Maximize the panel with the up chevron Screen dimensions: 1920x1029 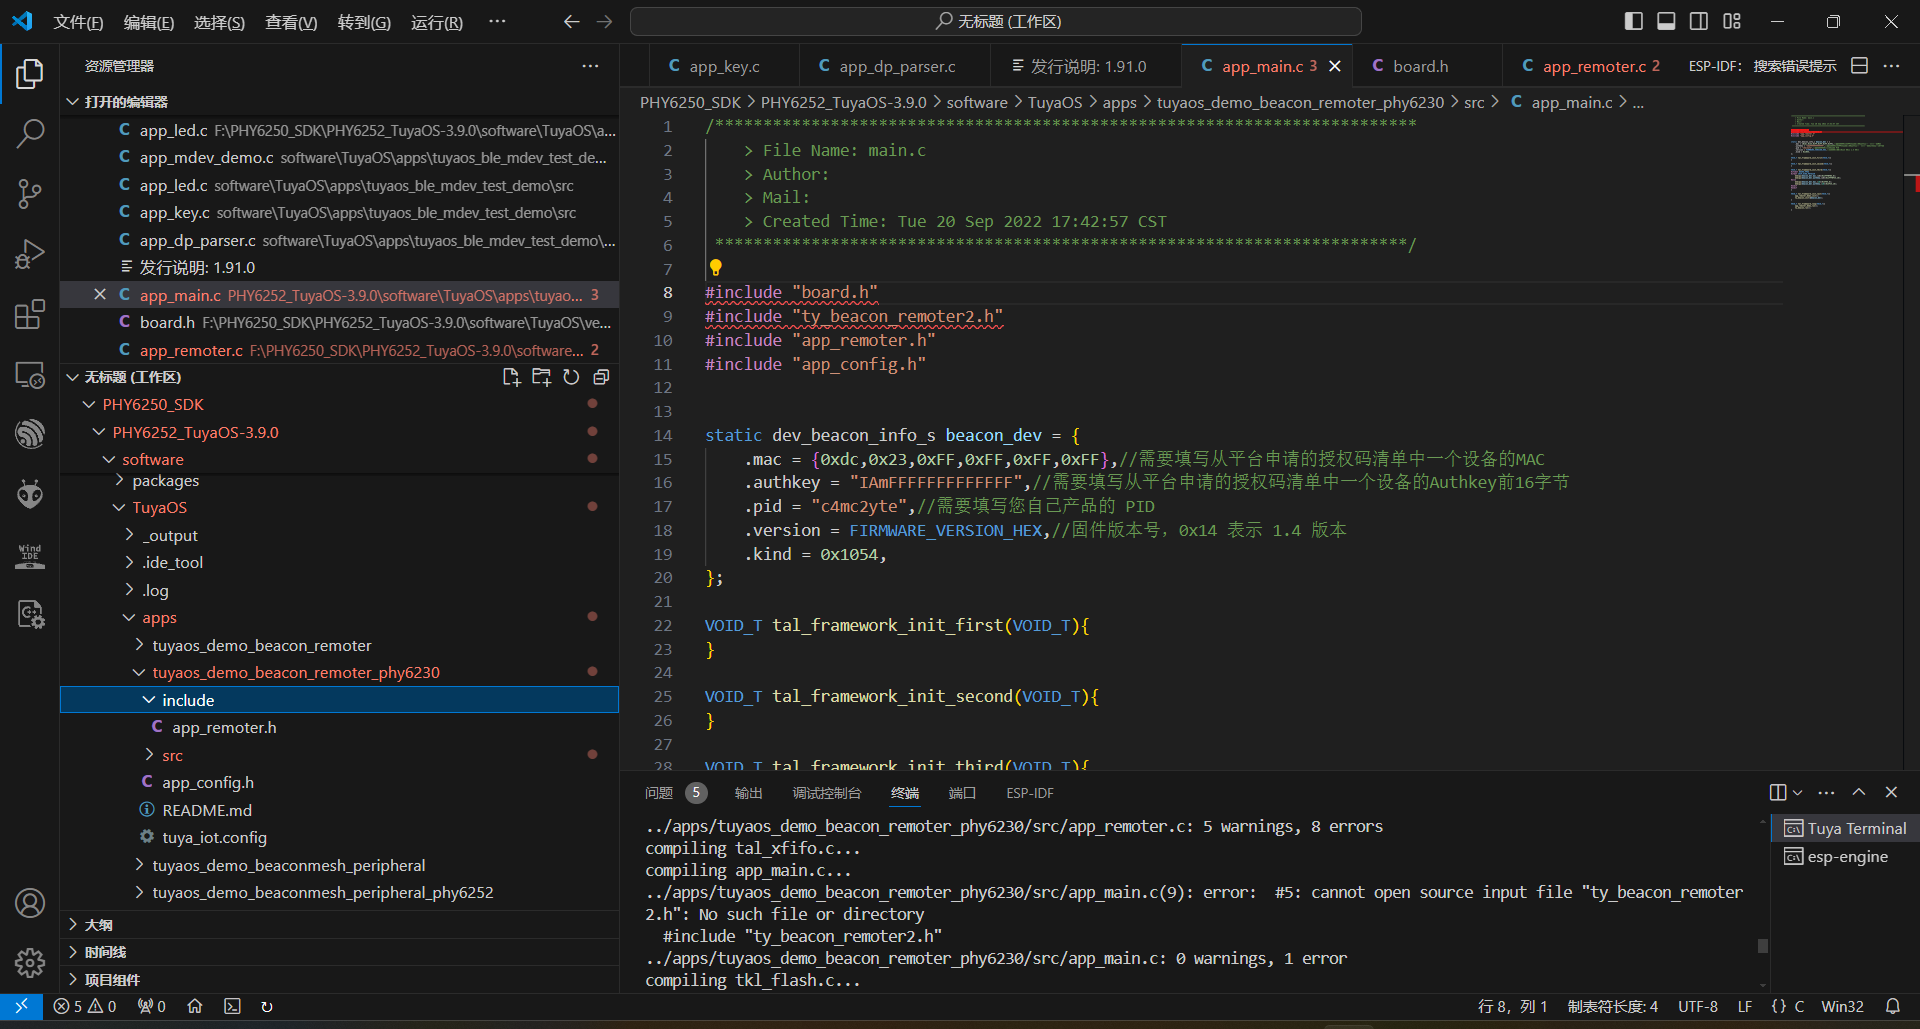coord(1859,792)
